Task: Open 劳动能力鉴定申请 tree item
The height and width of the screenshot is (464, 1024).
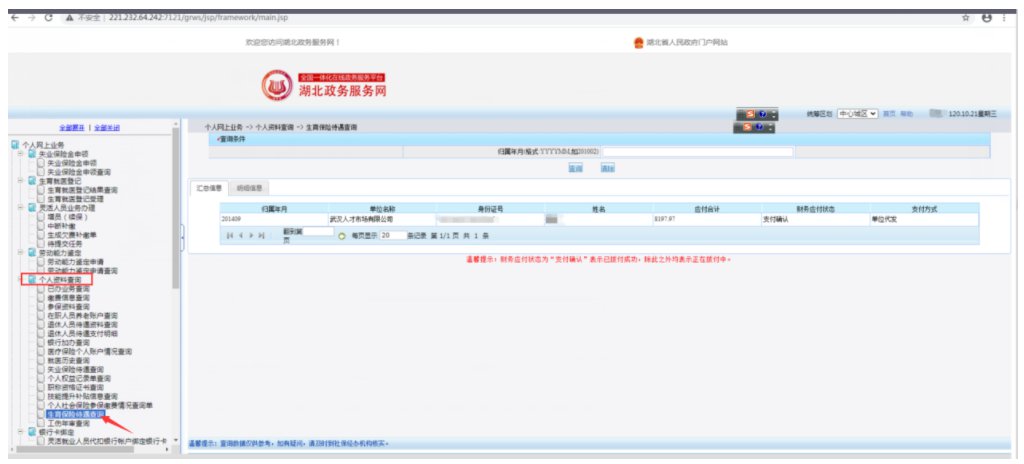Action: point(75,261)
